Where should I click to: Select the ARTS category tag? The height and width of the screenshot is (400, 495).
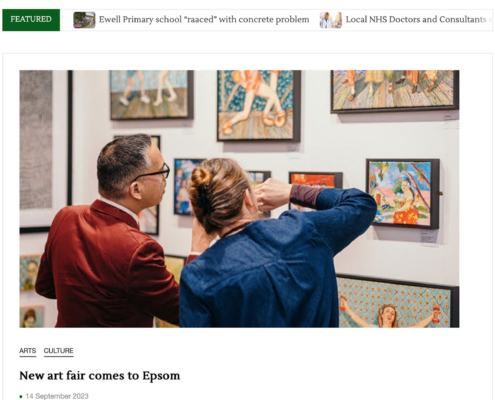[x=28, y=351]
